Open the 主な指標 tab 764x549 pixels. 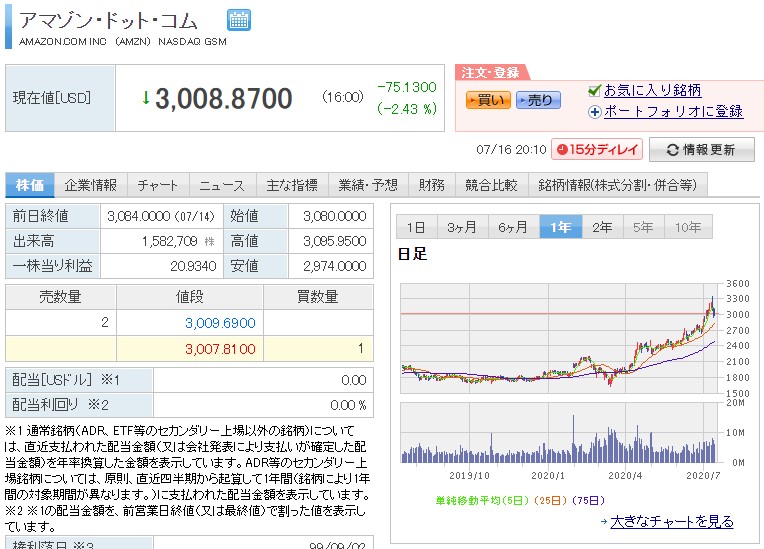tap(292, 185)
